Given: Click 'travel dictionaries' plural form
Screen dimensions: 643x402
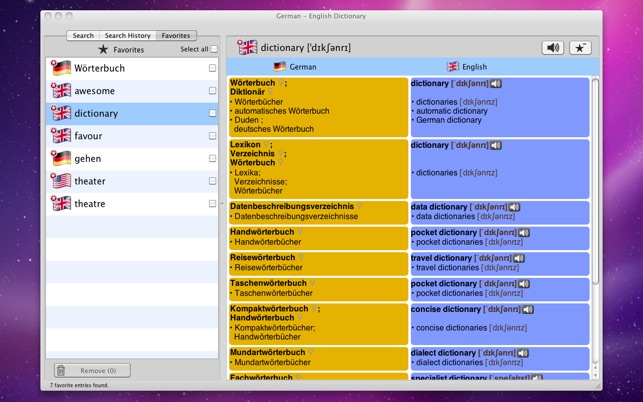Looking at the screenshot, I should pyautogui.click(x=447, y=268).
